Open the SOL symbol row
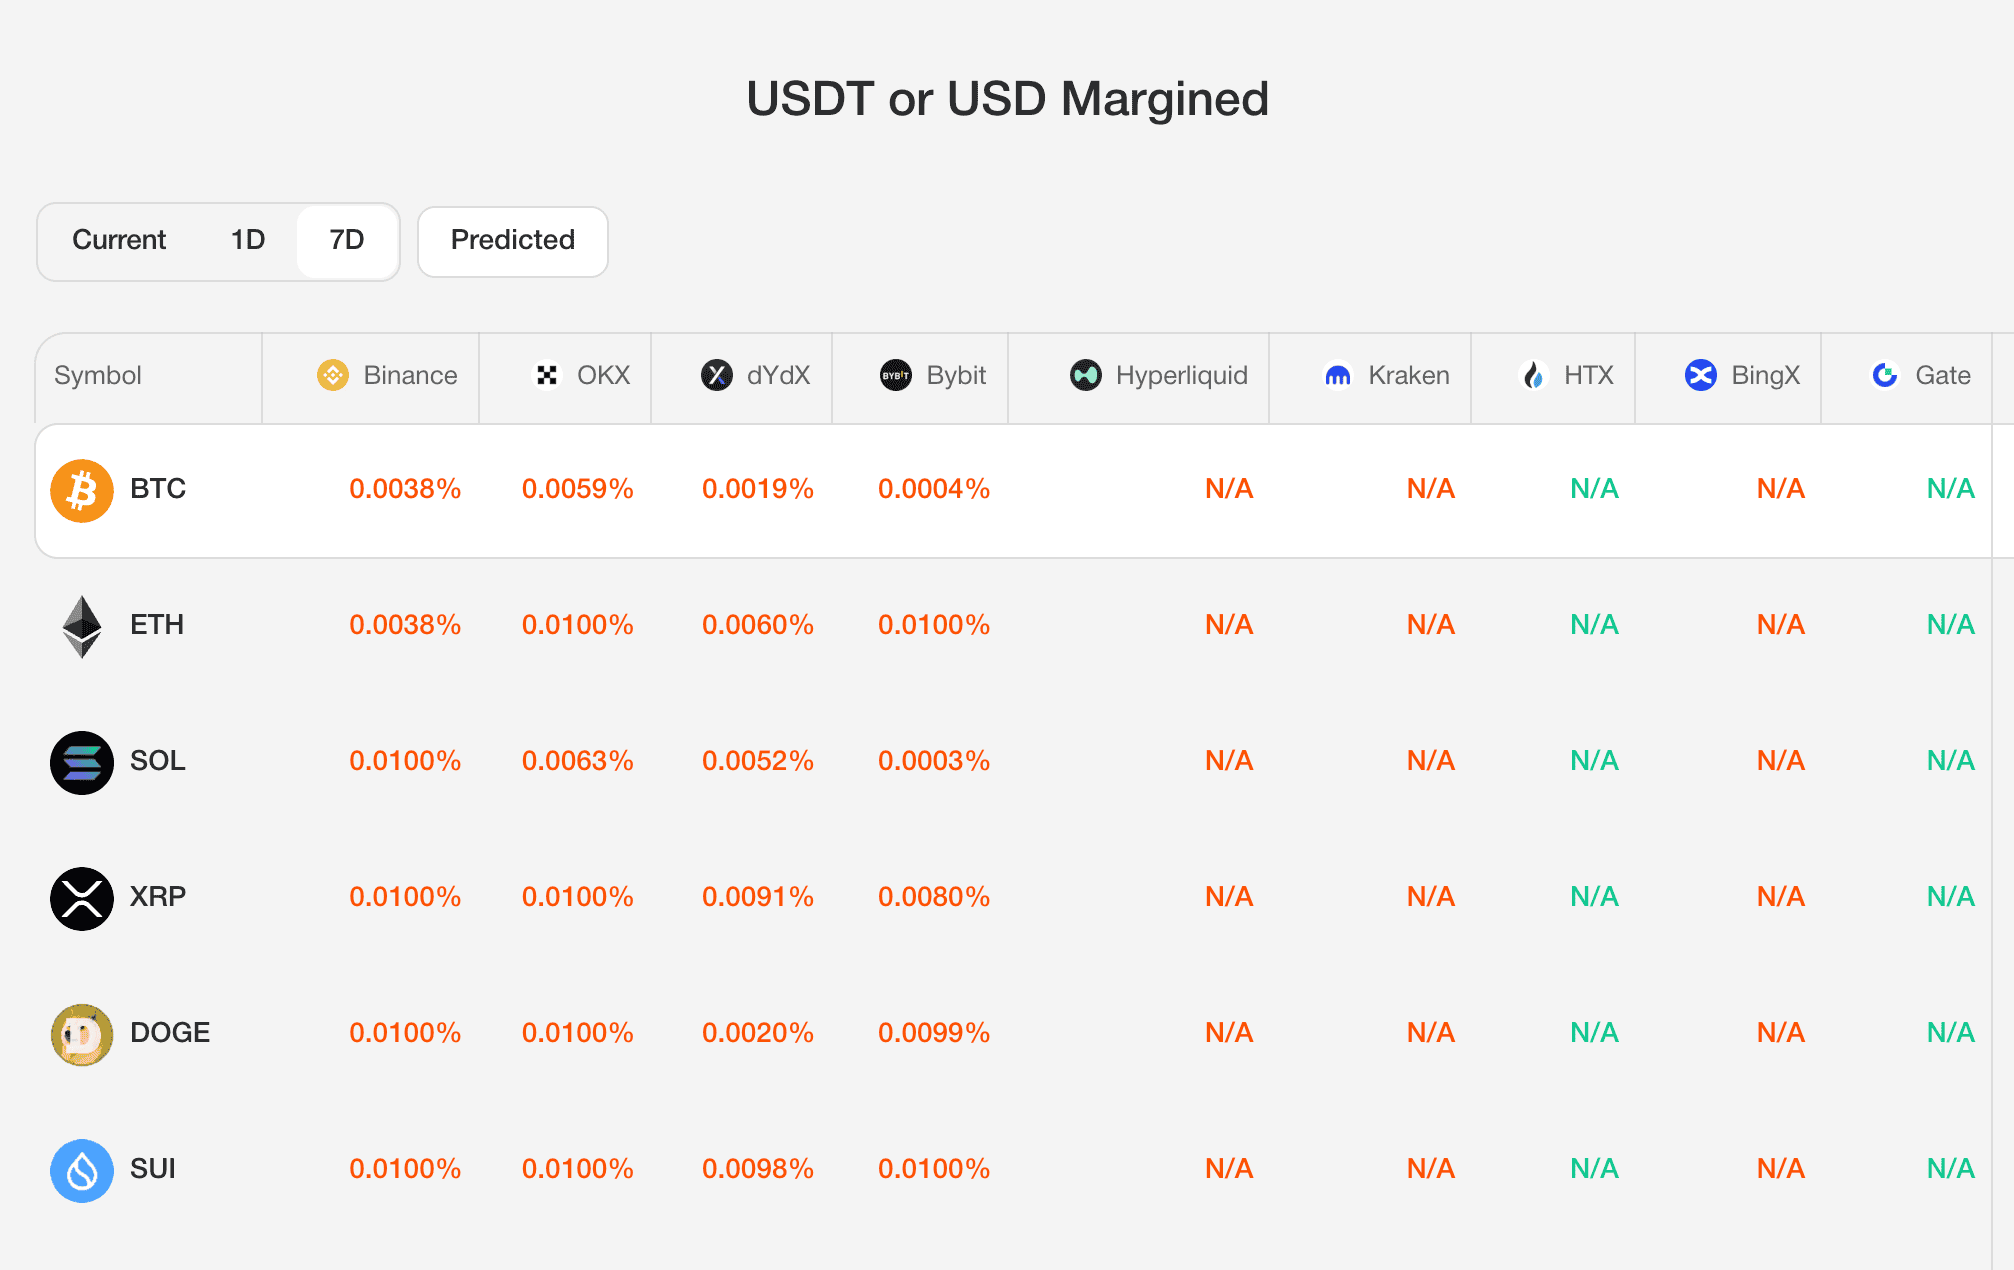The width and height of the screenshot is (2014, 1270). (x=157, y=761)
